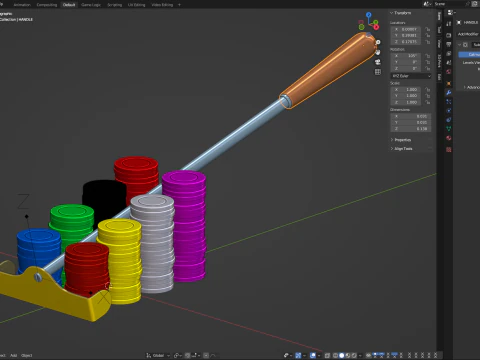Click the Dimensions Z value field

pos(411,129)
